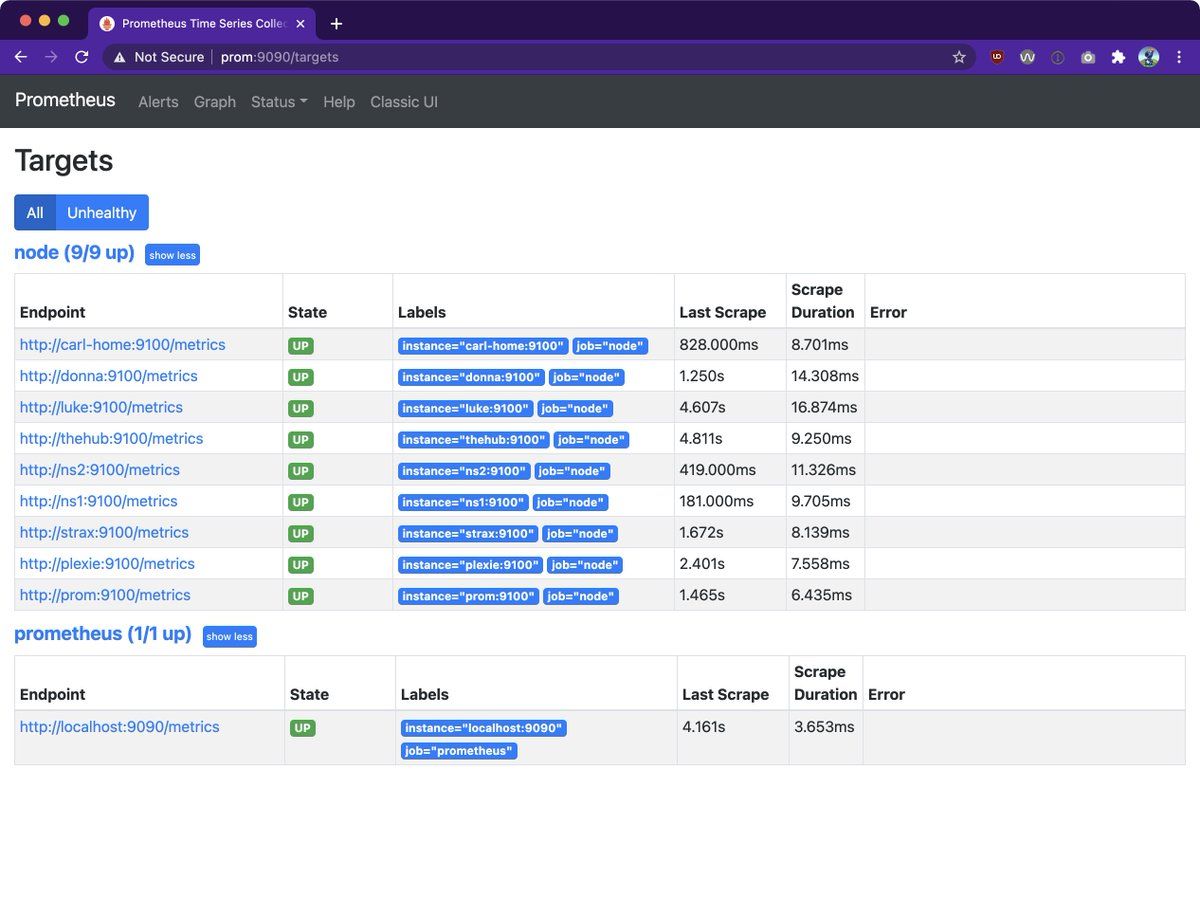Click the Targets page heading
This screenshot has height=898, width=1200.
tap(64, 161)
